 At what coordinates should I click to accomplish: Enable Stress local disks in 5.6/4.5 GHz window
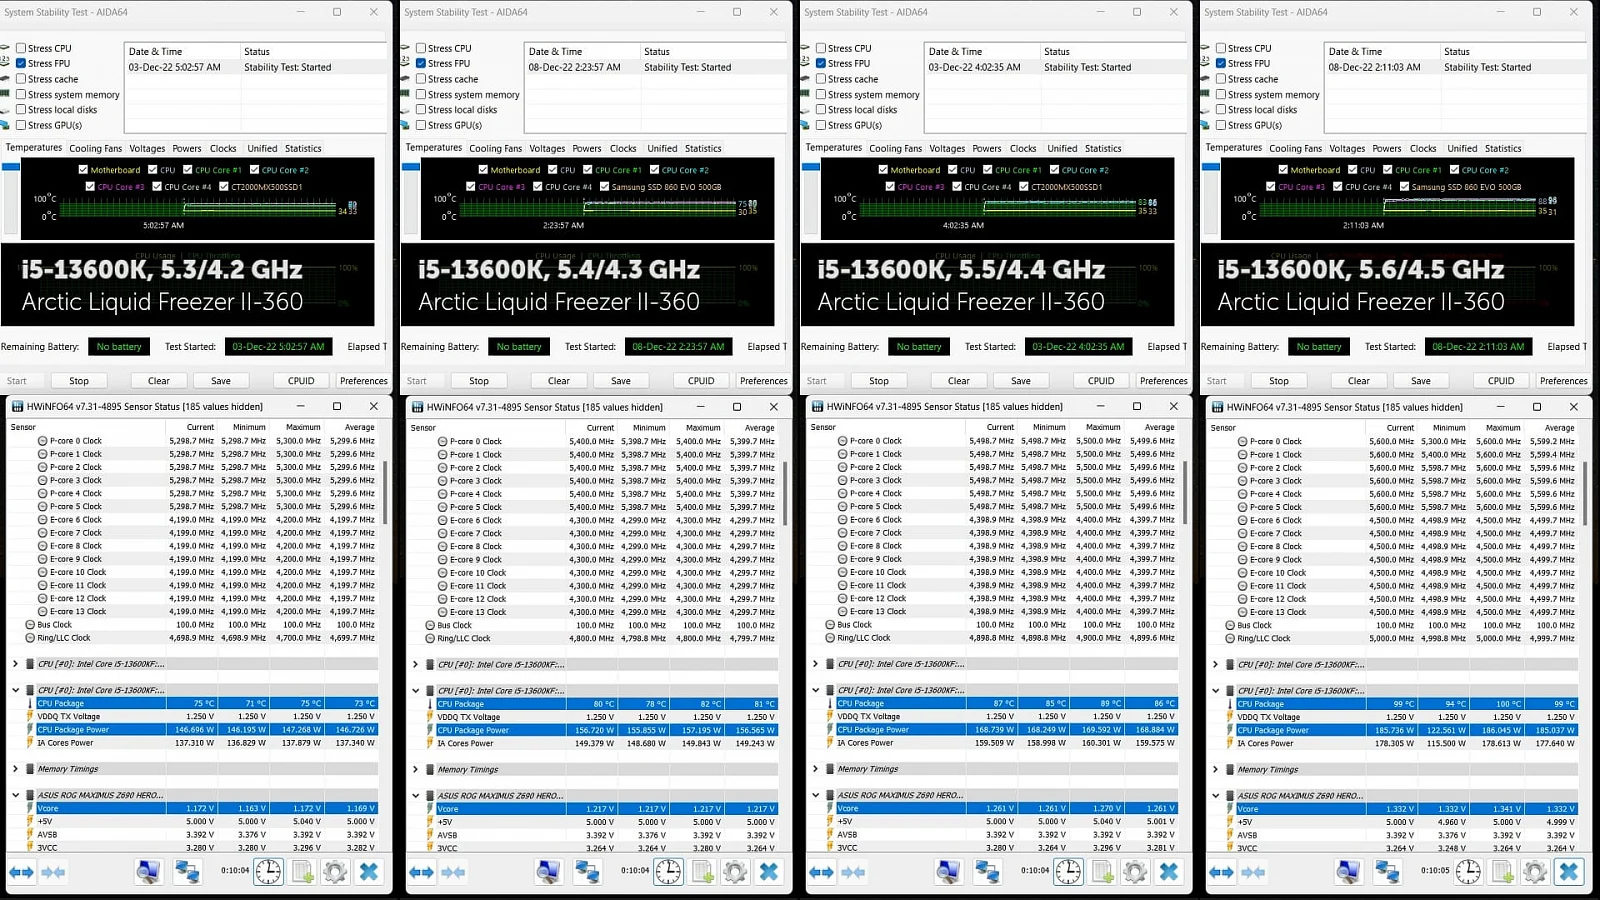pos(1220,110)
